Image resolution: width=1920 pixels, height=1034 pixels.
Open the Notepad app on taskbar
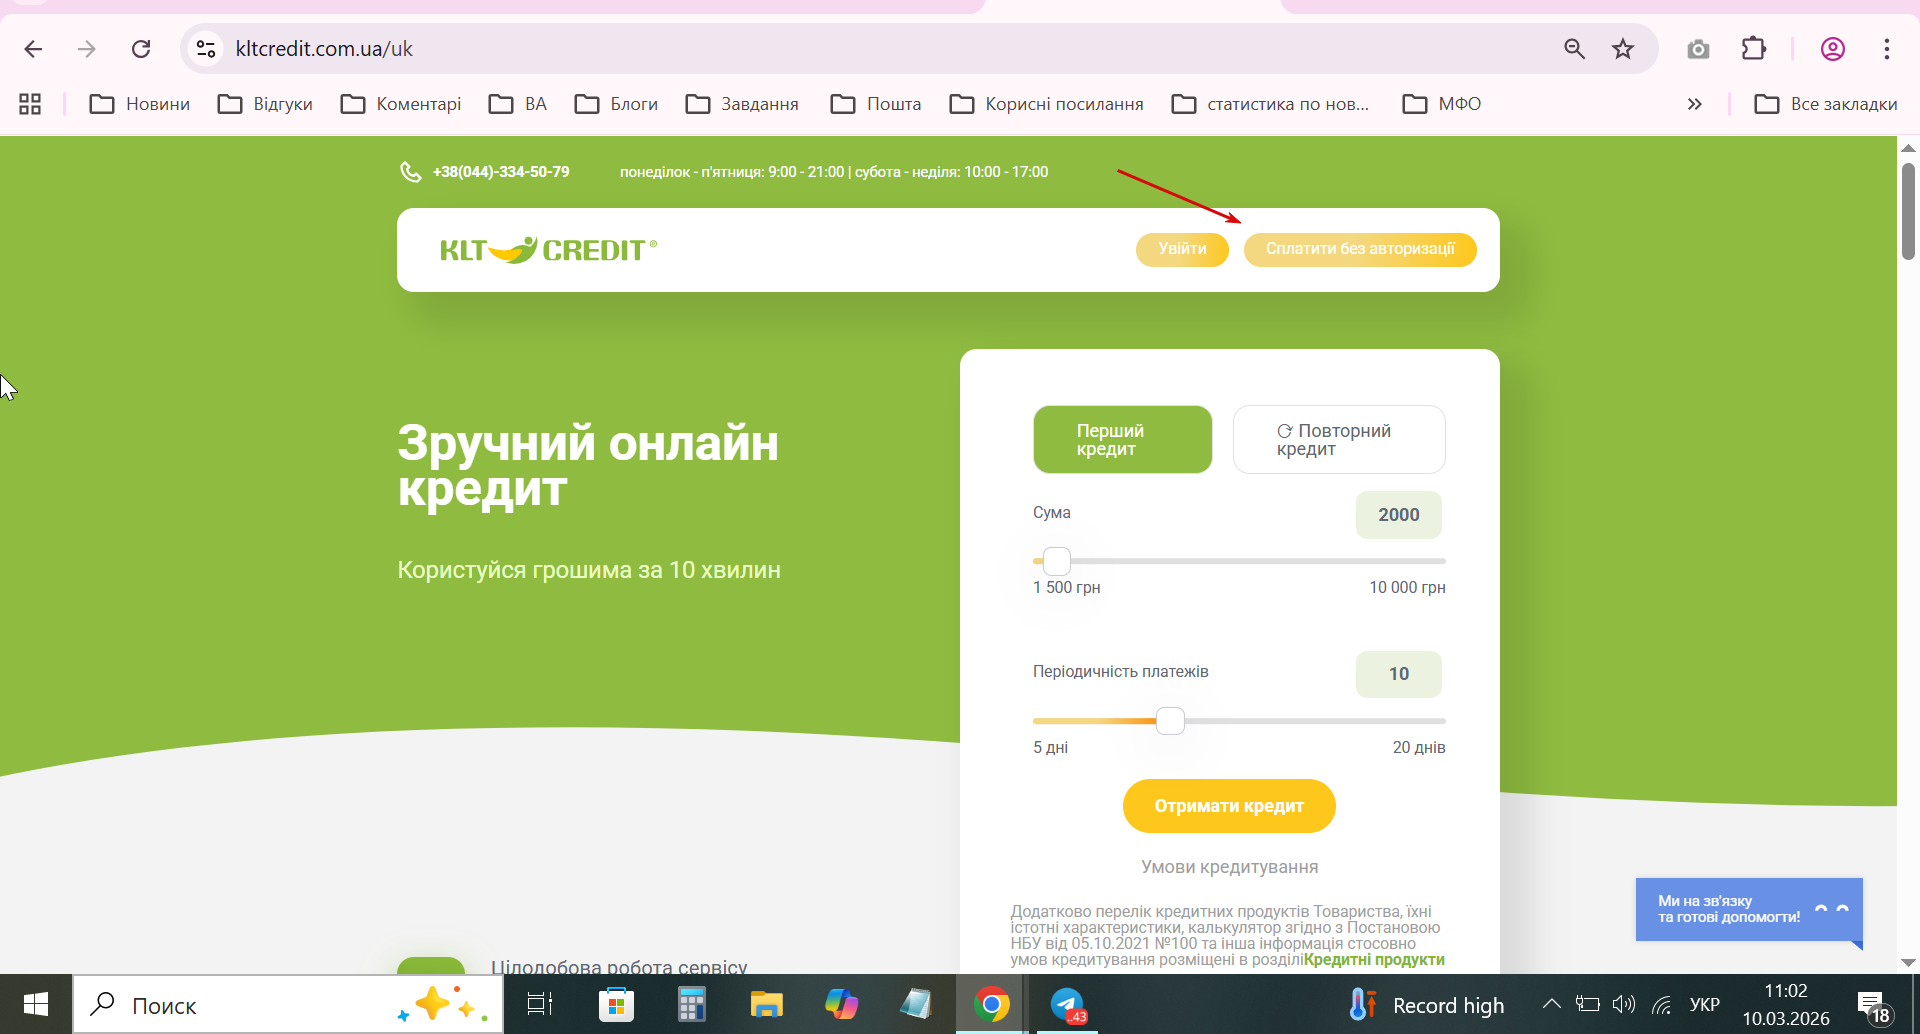[916, 1004]
